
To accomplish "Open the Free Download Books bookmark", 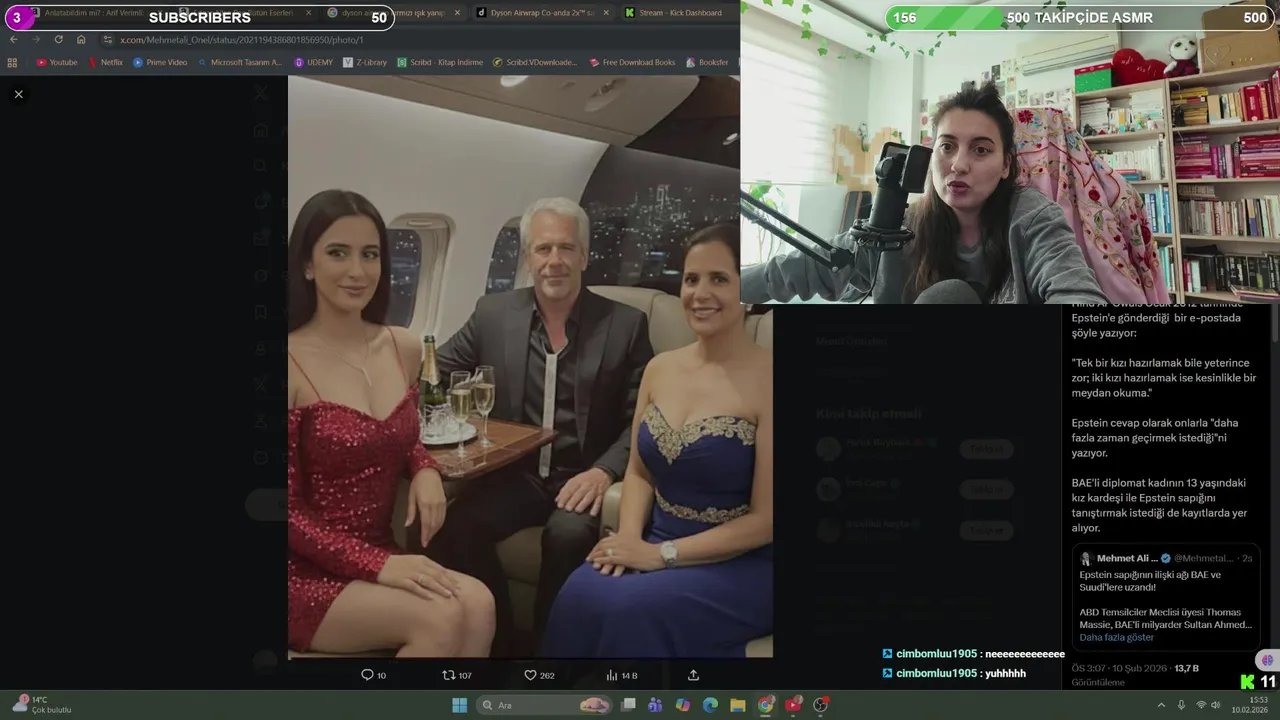I will pos(632,62).
